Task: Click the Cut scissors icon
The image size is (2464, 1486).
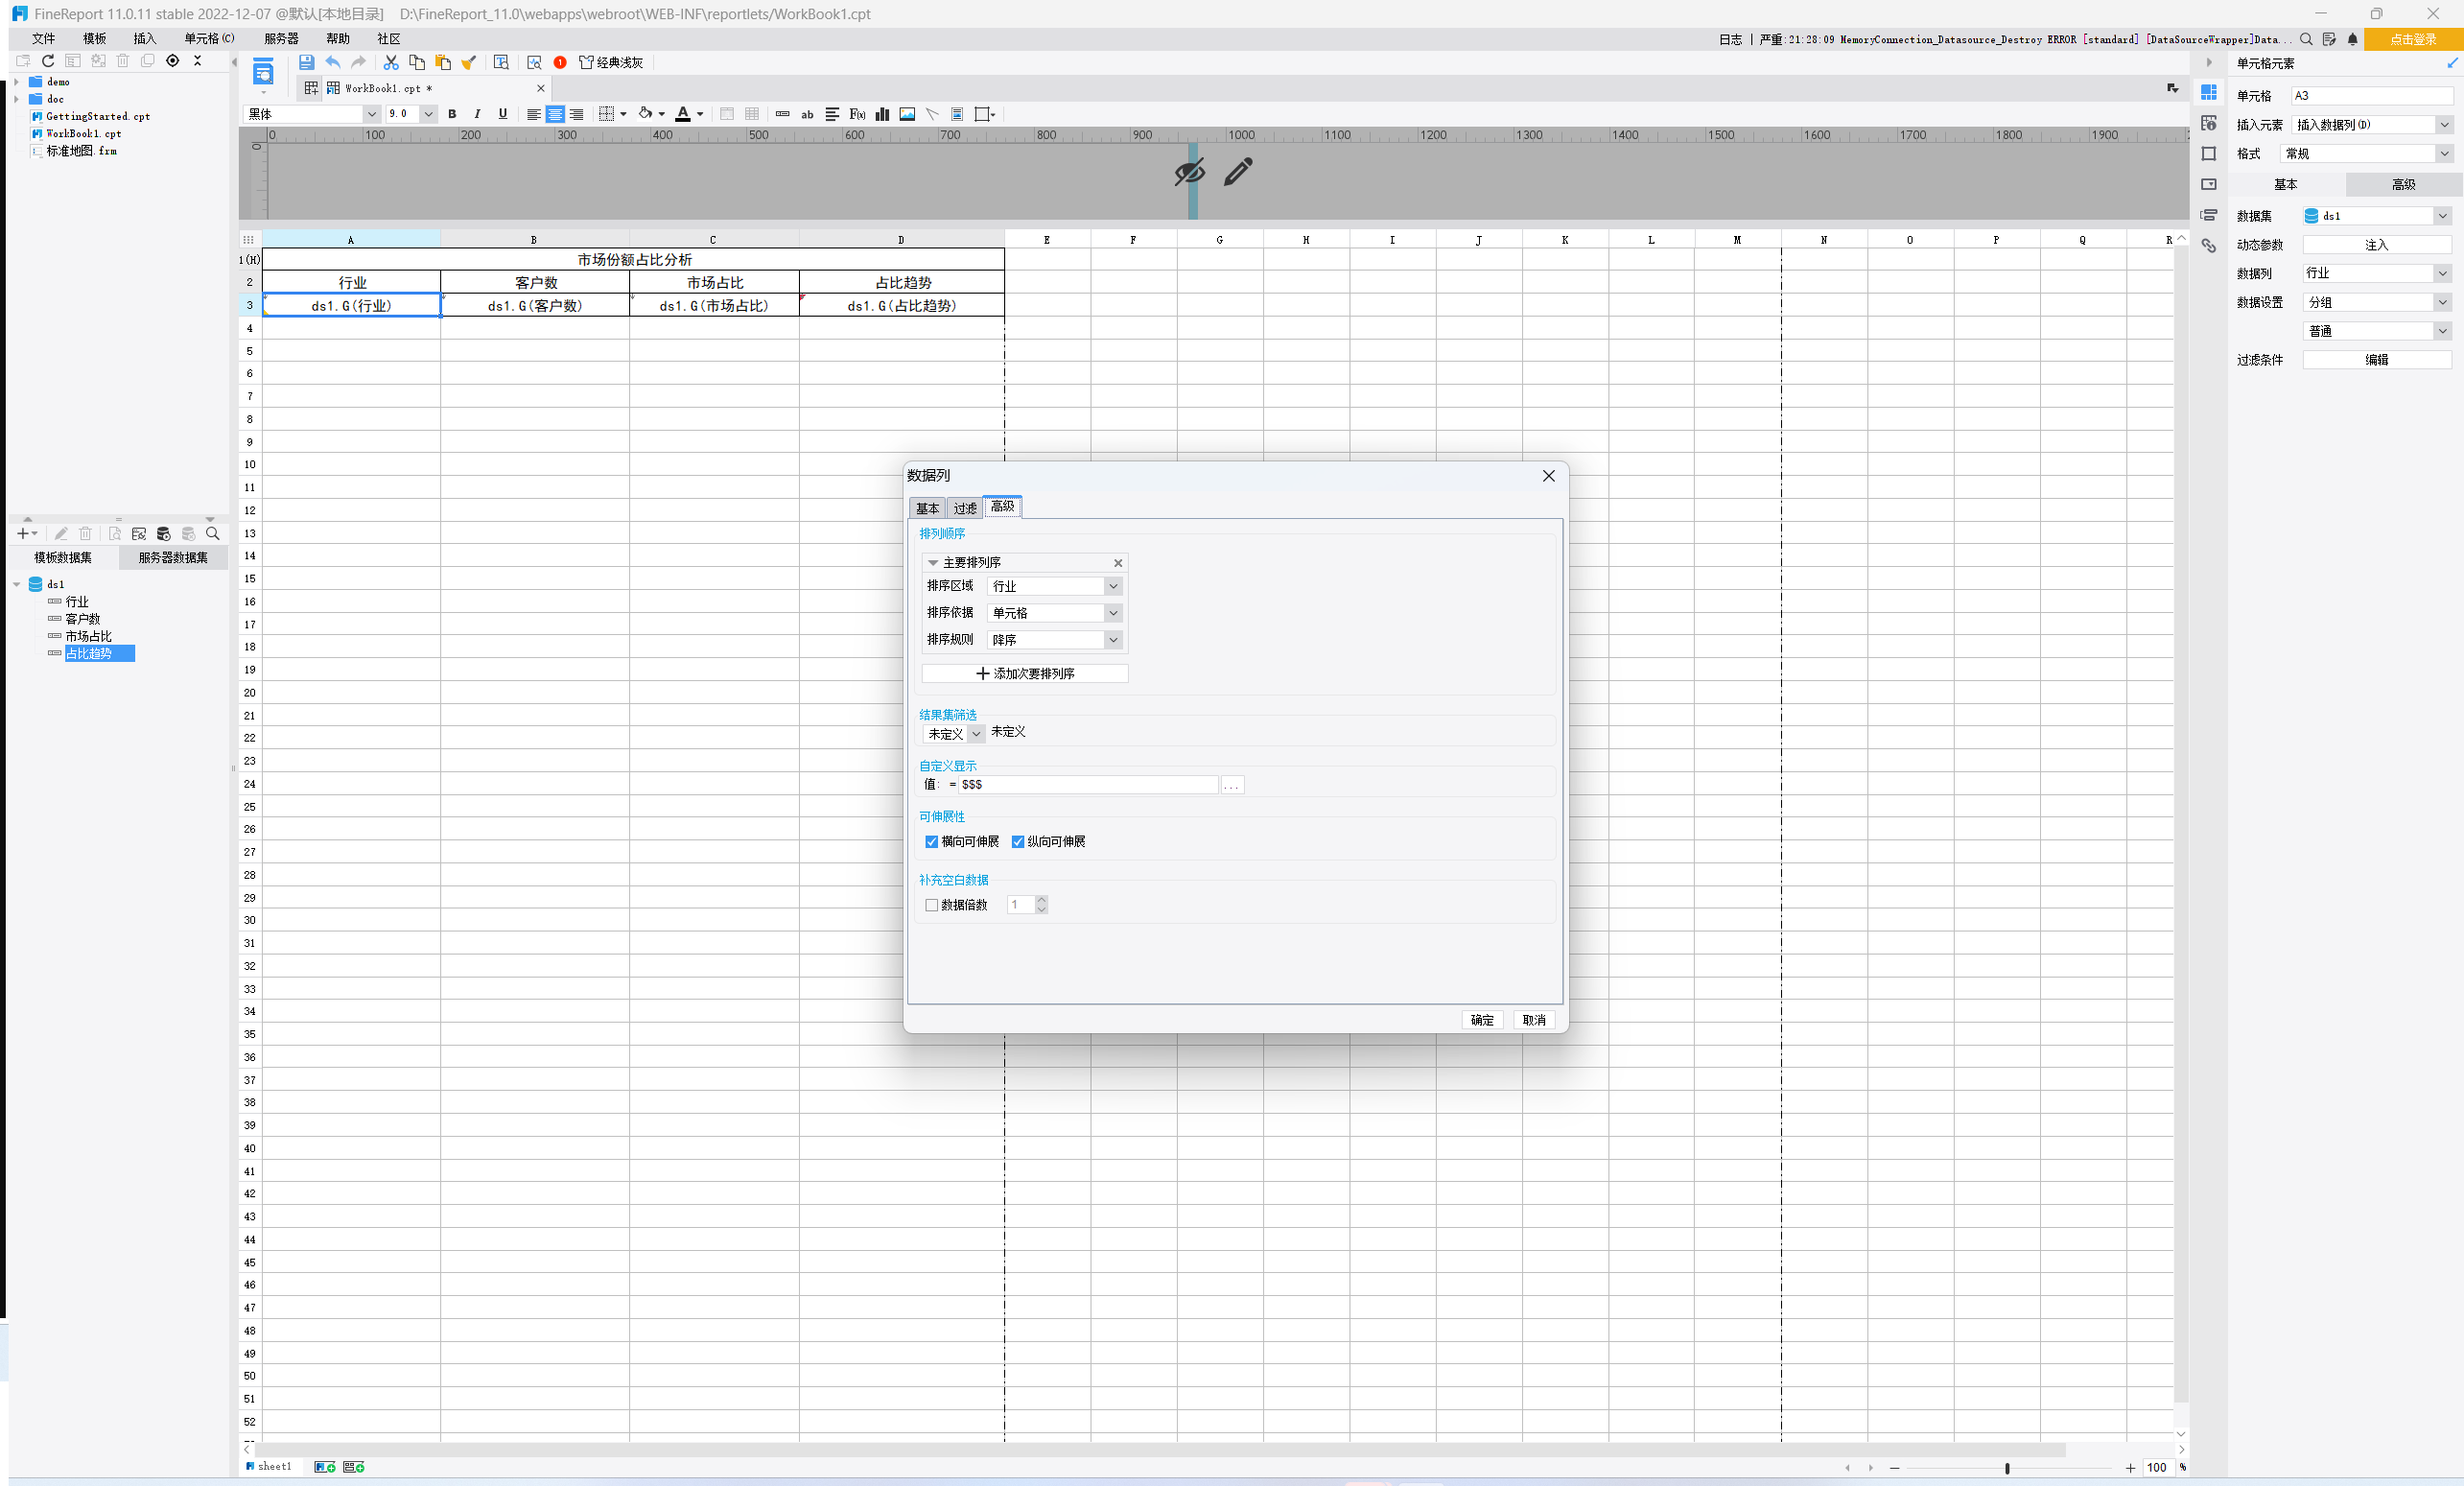Action: pos(391,62)
